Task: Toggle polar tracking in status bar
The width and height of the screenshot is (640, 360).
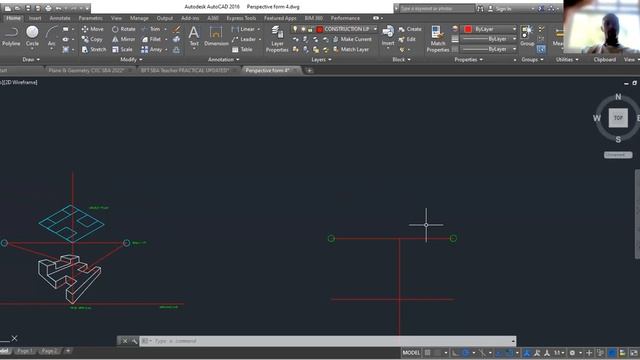Action: coord(465,353)
